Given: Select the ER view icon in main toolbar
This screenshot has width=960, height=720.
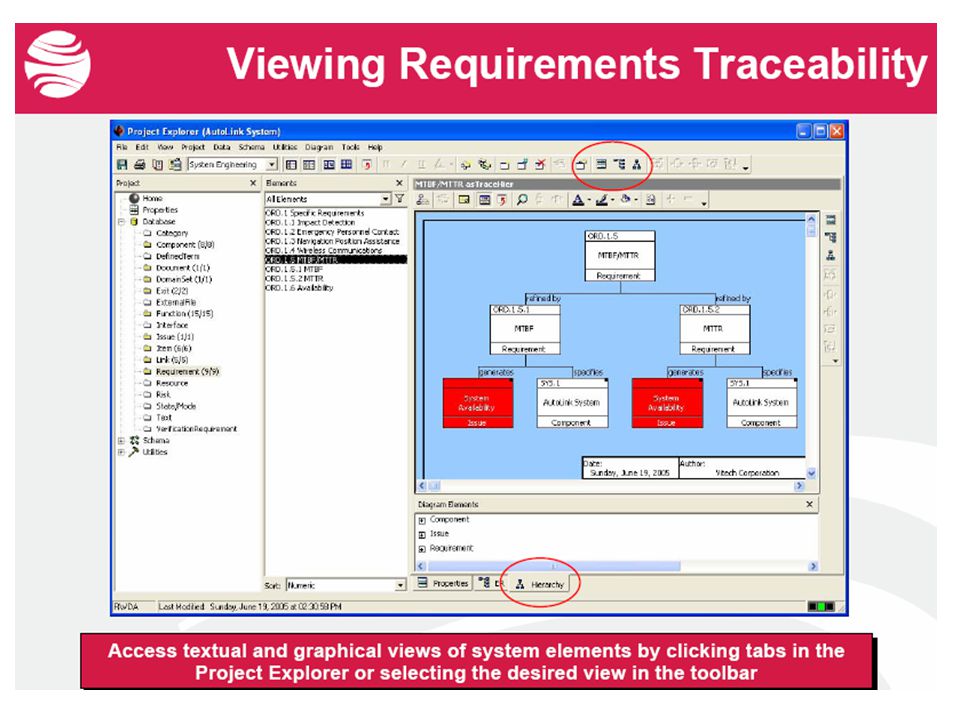Looking at the screenshot, I should pyautogui.click(x=620, y=164).
